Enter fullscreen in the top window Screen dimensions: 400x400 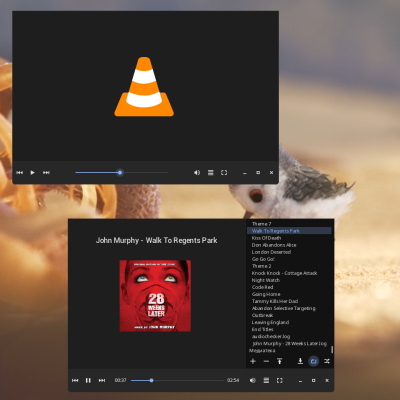coord(224,172)
